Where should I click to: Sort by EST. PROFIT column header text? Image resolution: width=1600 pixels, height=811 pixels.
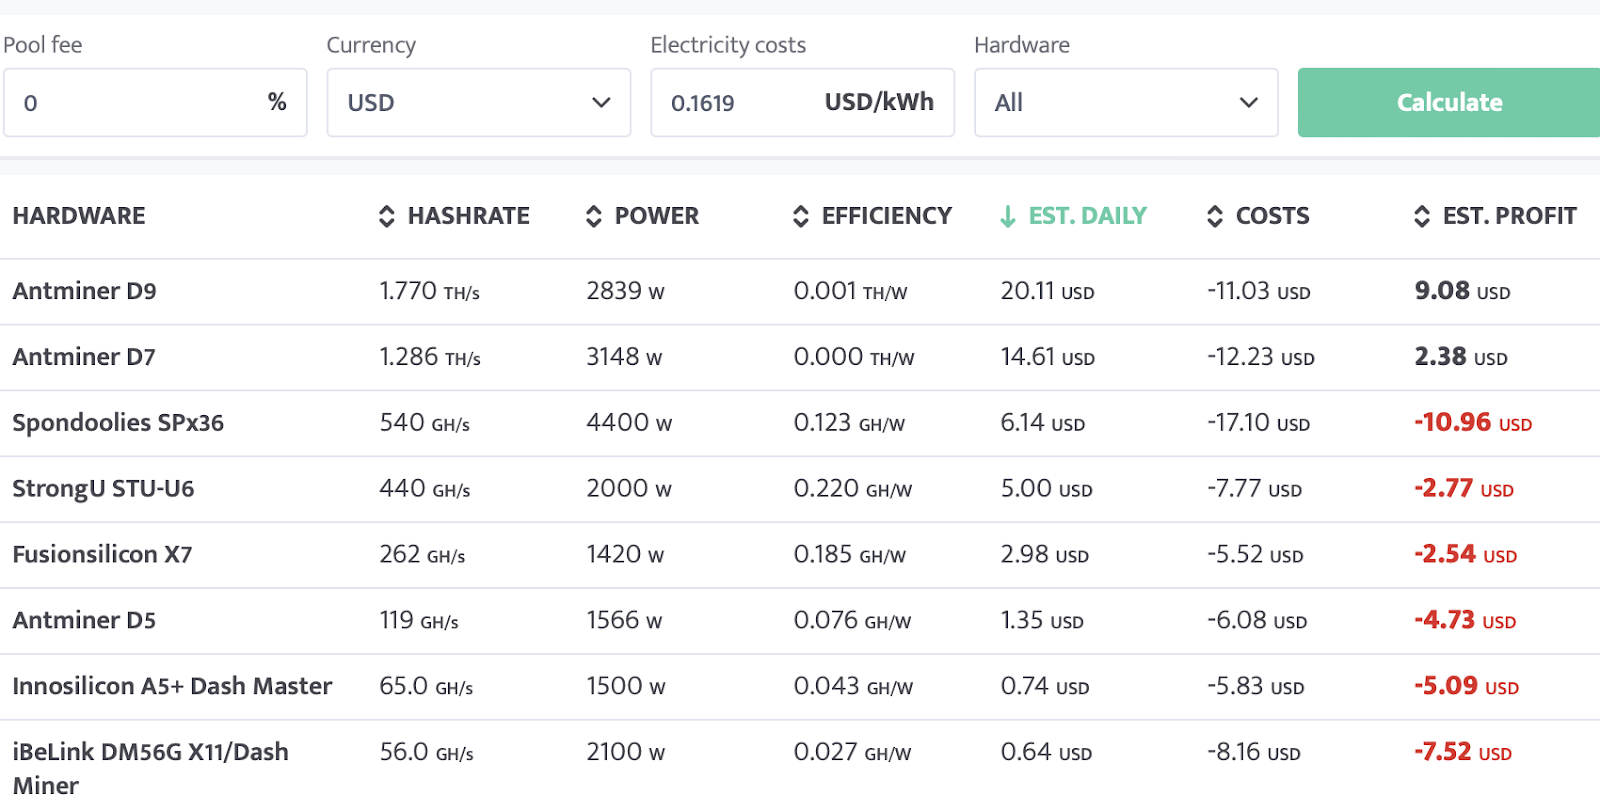[1510, 216]
